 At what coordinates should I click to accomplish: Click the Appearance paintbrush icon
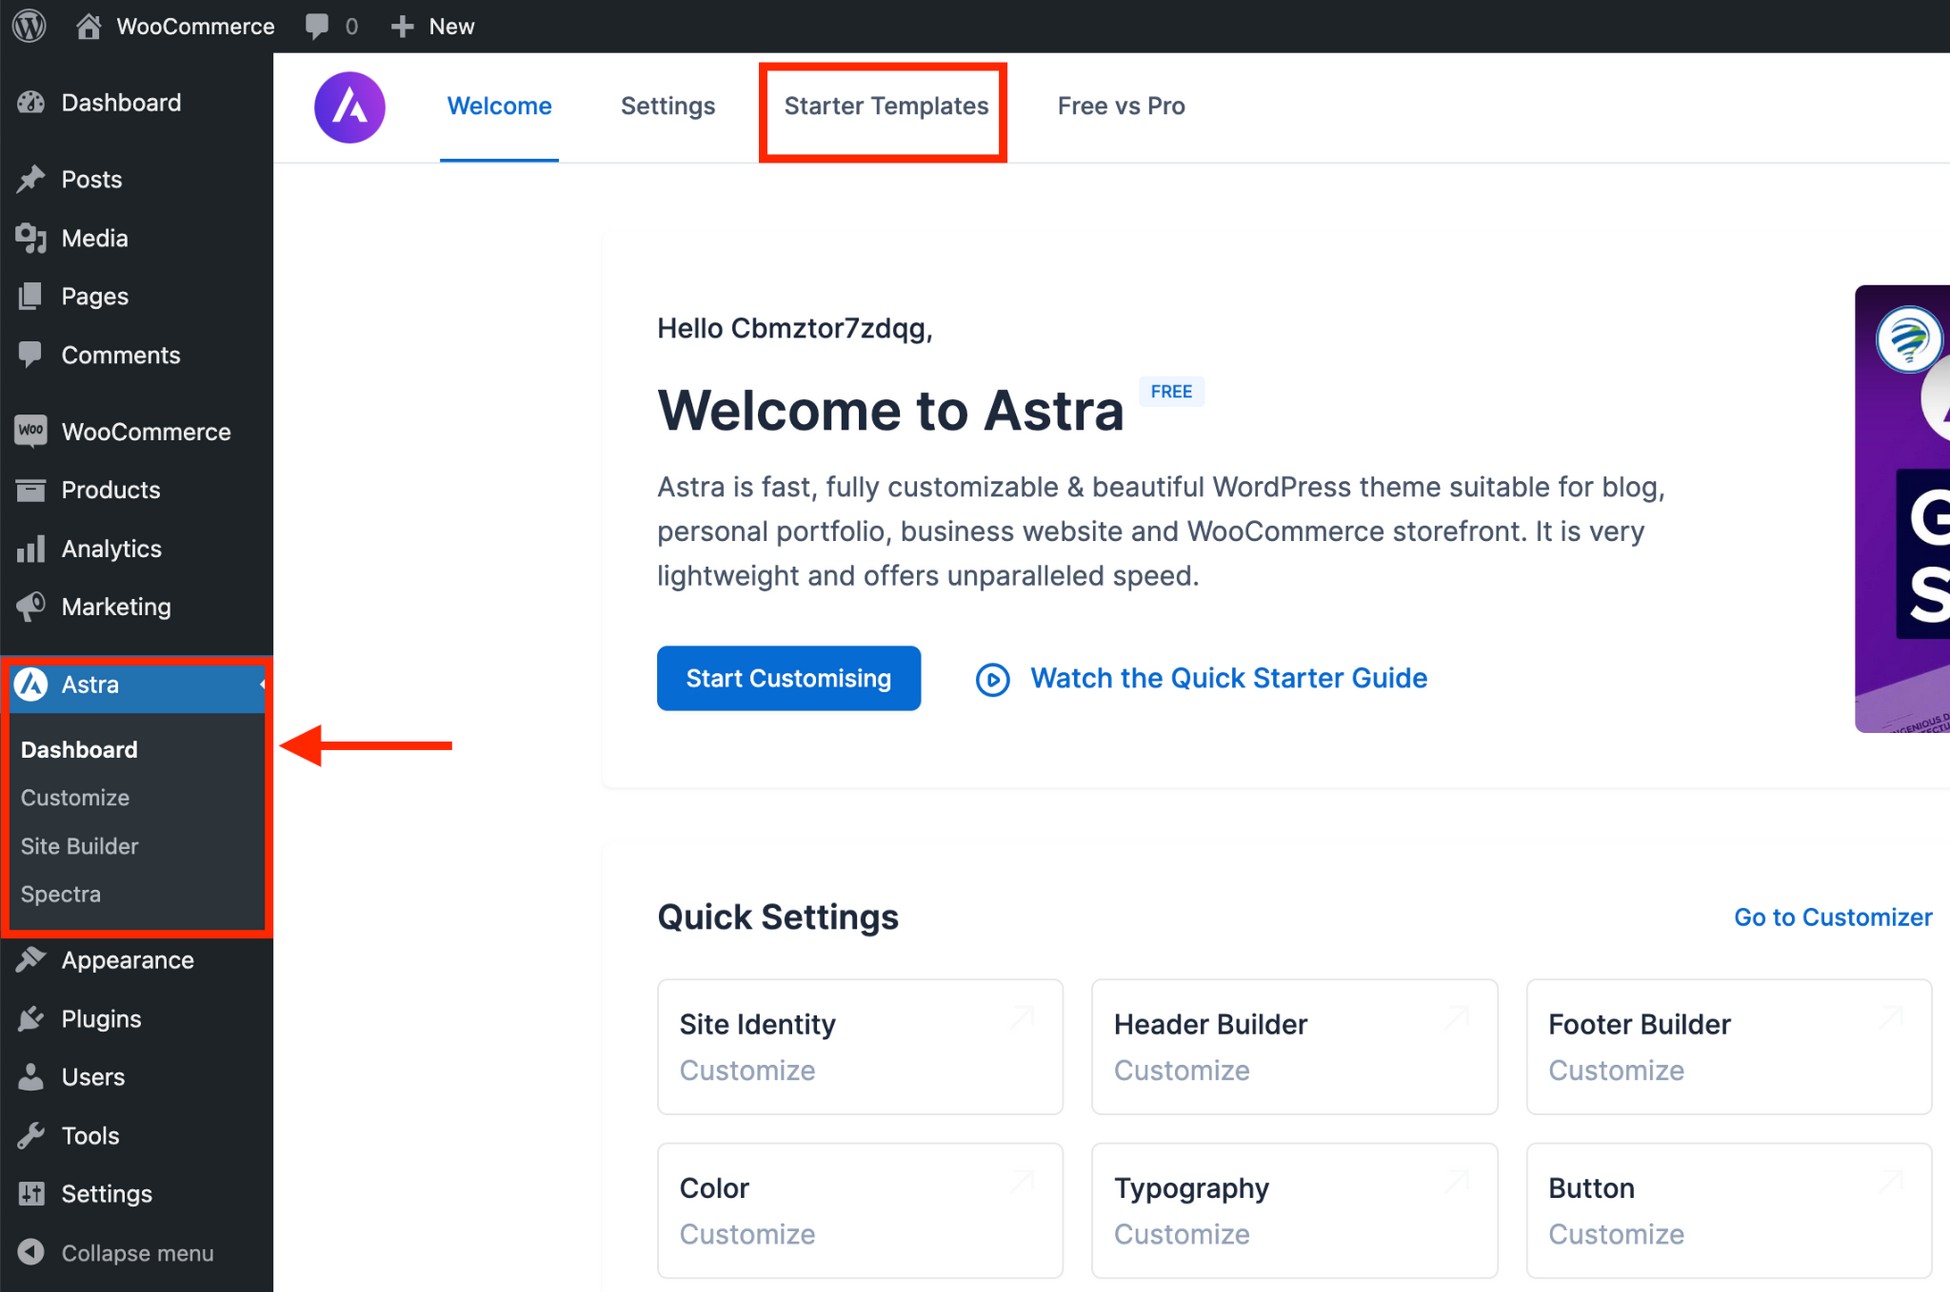tap(31, 960)
